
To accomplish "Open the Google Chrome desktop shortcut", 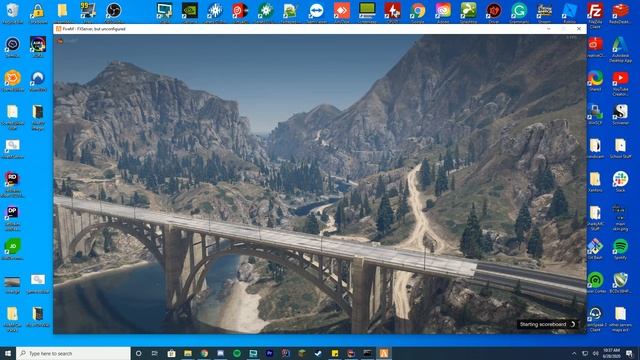I will [418, 11].
